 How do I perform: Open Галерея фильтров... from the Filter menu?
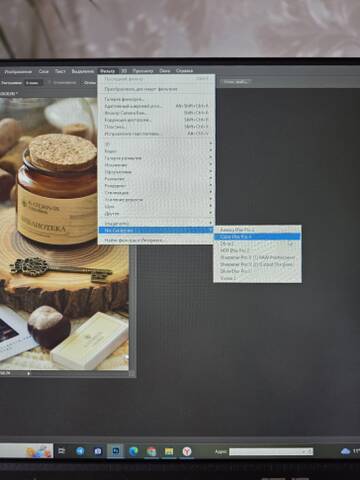[x=156, y=99]
